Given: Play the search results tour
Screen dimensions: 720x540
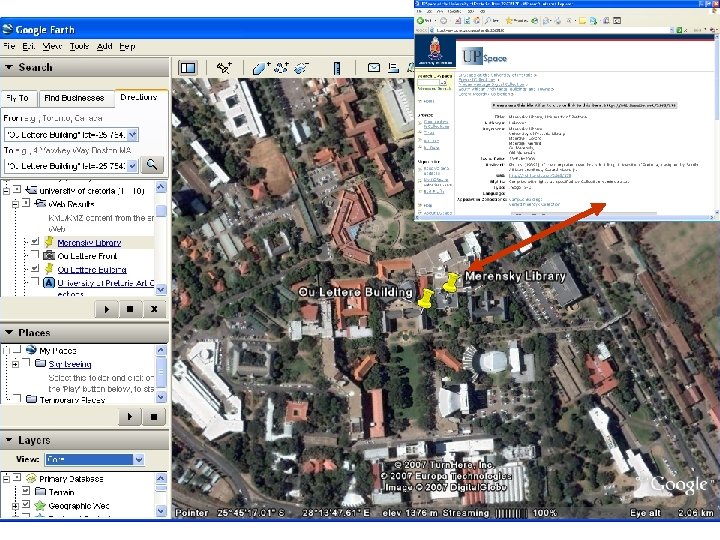Looking at the screenshot, I should (x=107, y=309).
